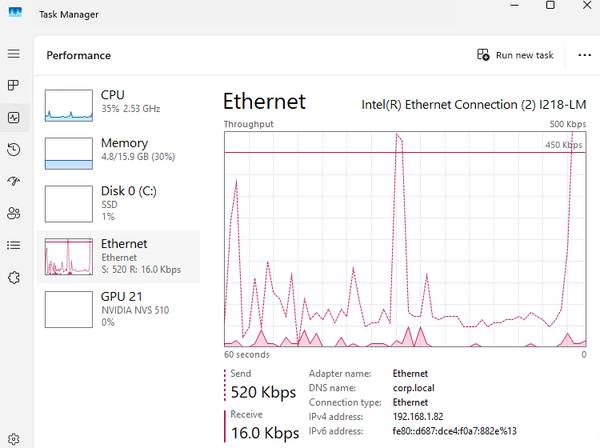Click the IPv4 address value 192.168.1.82

pos(418,416)
